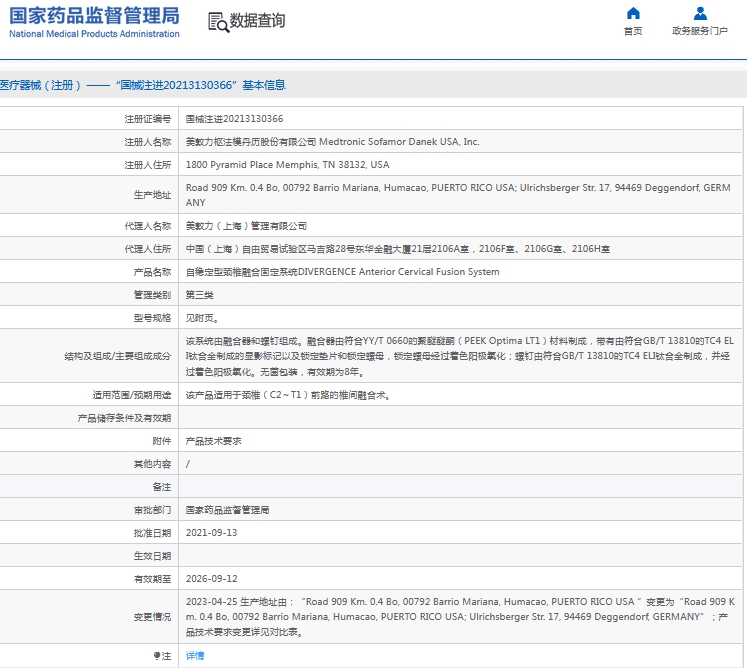Click the approval date 2021-09-13
Viewport: 747px width, 668px height.
click(211, 533)
